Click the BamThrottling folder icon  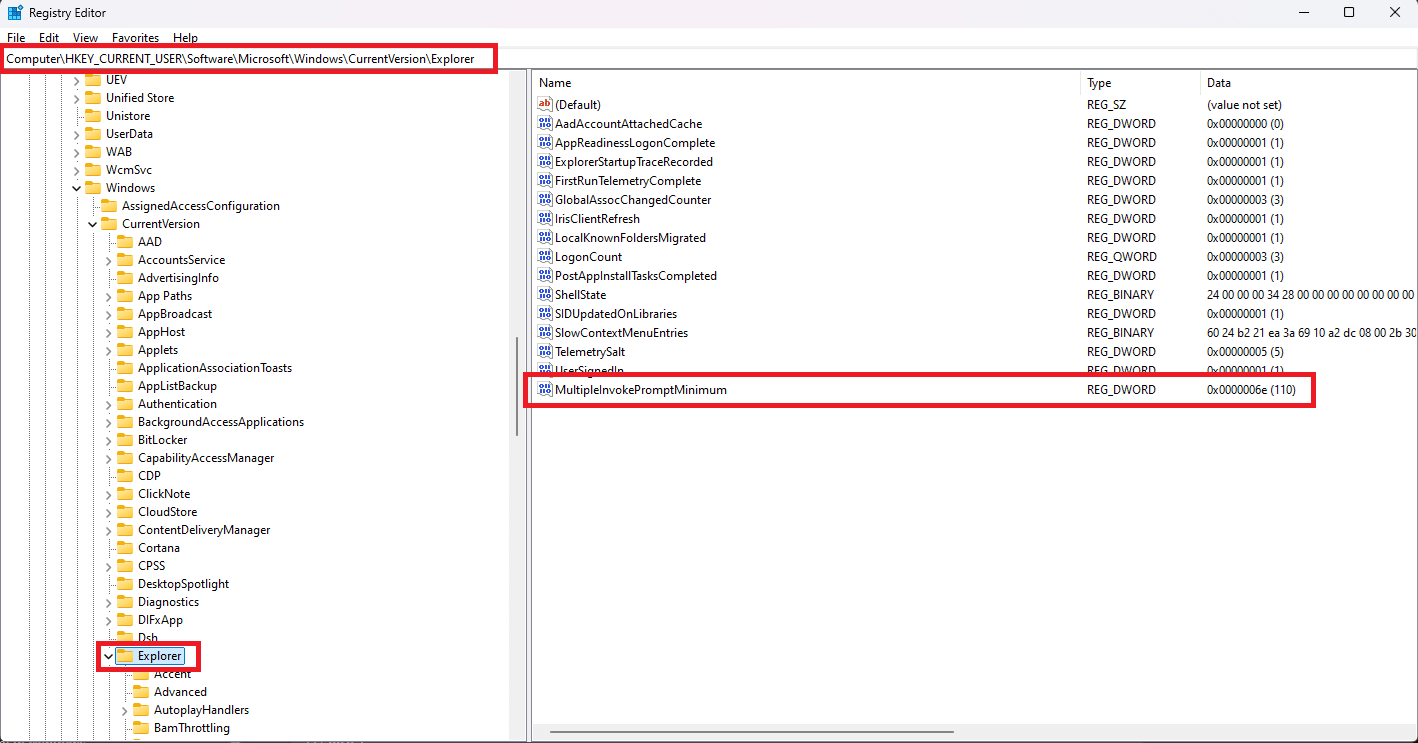[141, 728]
